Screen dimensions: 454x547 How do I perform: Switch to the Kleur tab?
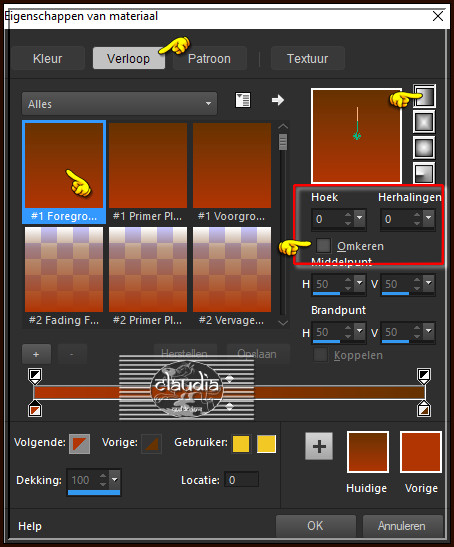click(x=48, y=59)
